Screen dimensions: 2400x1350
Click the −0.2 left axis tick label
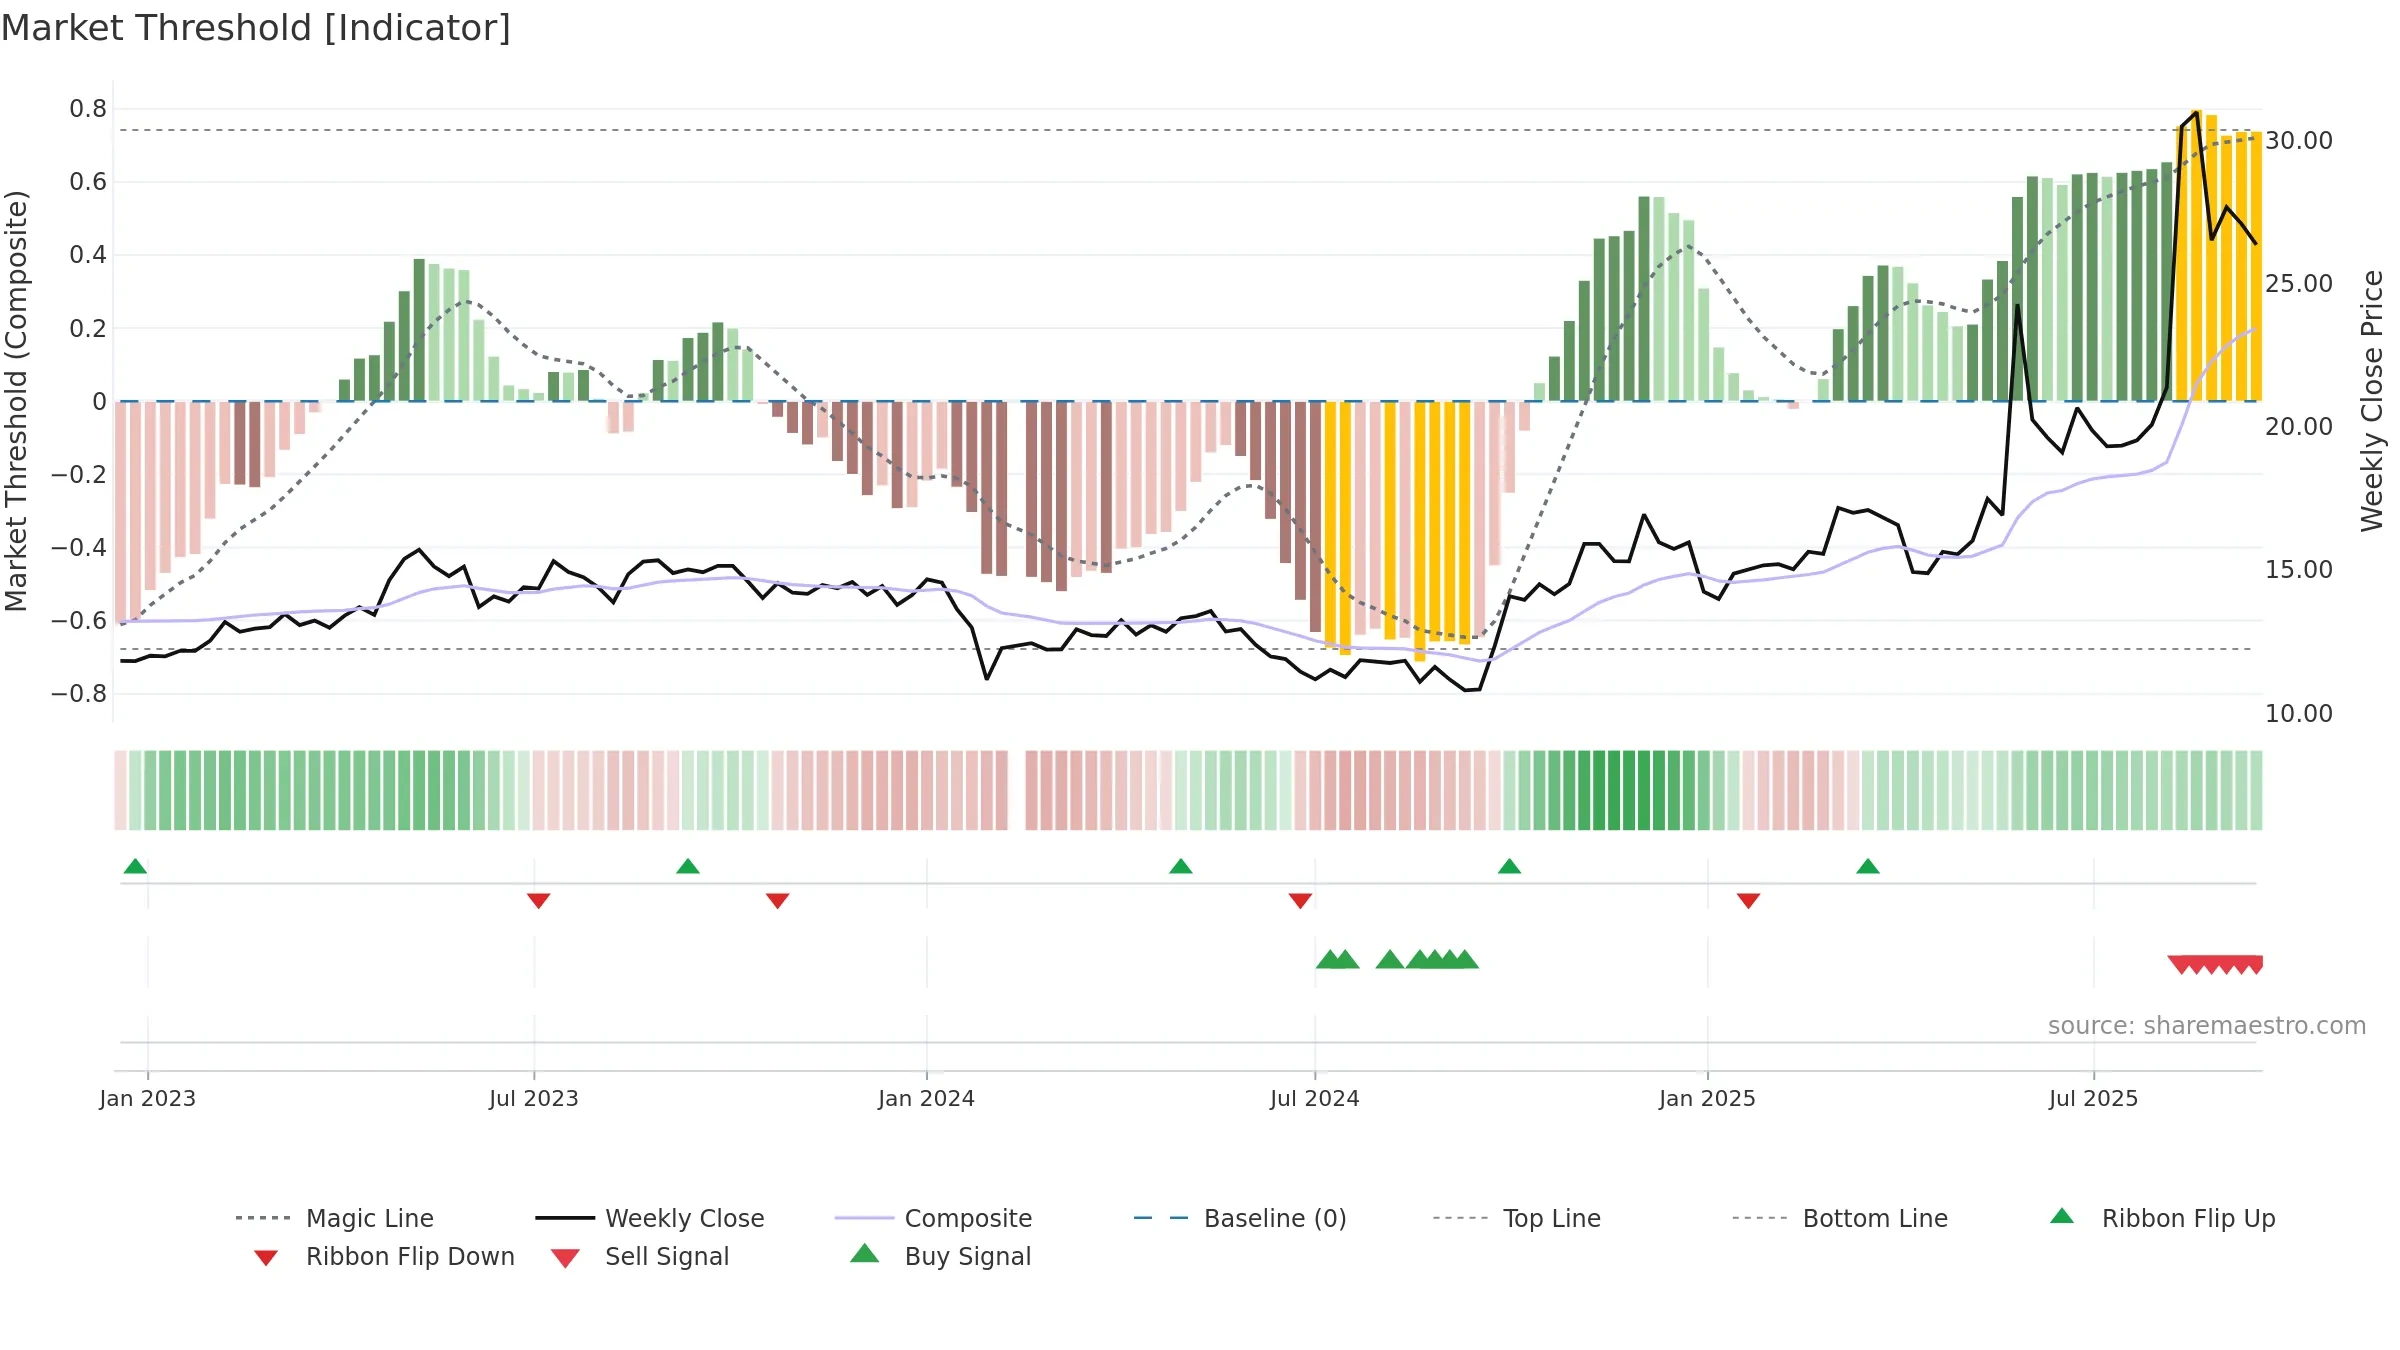tap(79, 475)
